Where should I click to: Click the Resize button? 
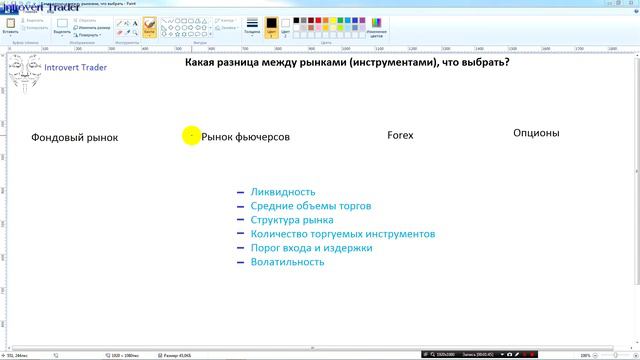92,28
